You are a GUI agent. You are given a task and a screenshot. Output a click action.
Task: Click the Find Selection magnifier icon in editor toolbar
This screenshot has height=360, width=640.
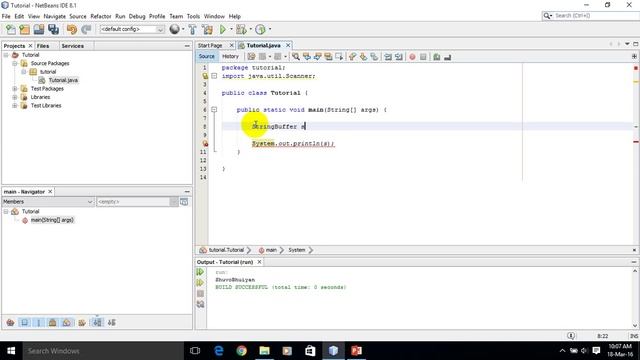(296, 57)
